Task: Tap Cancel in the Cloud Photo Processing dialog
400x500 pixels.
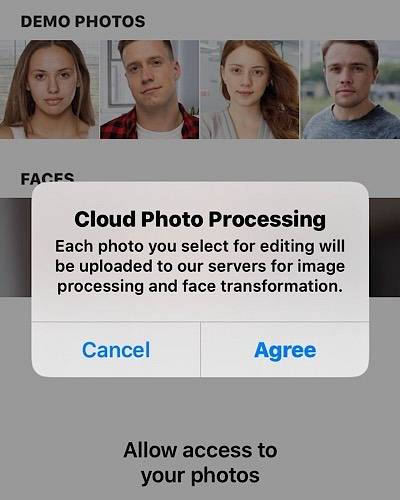Action: tap(116, 349)
